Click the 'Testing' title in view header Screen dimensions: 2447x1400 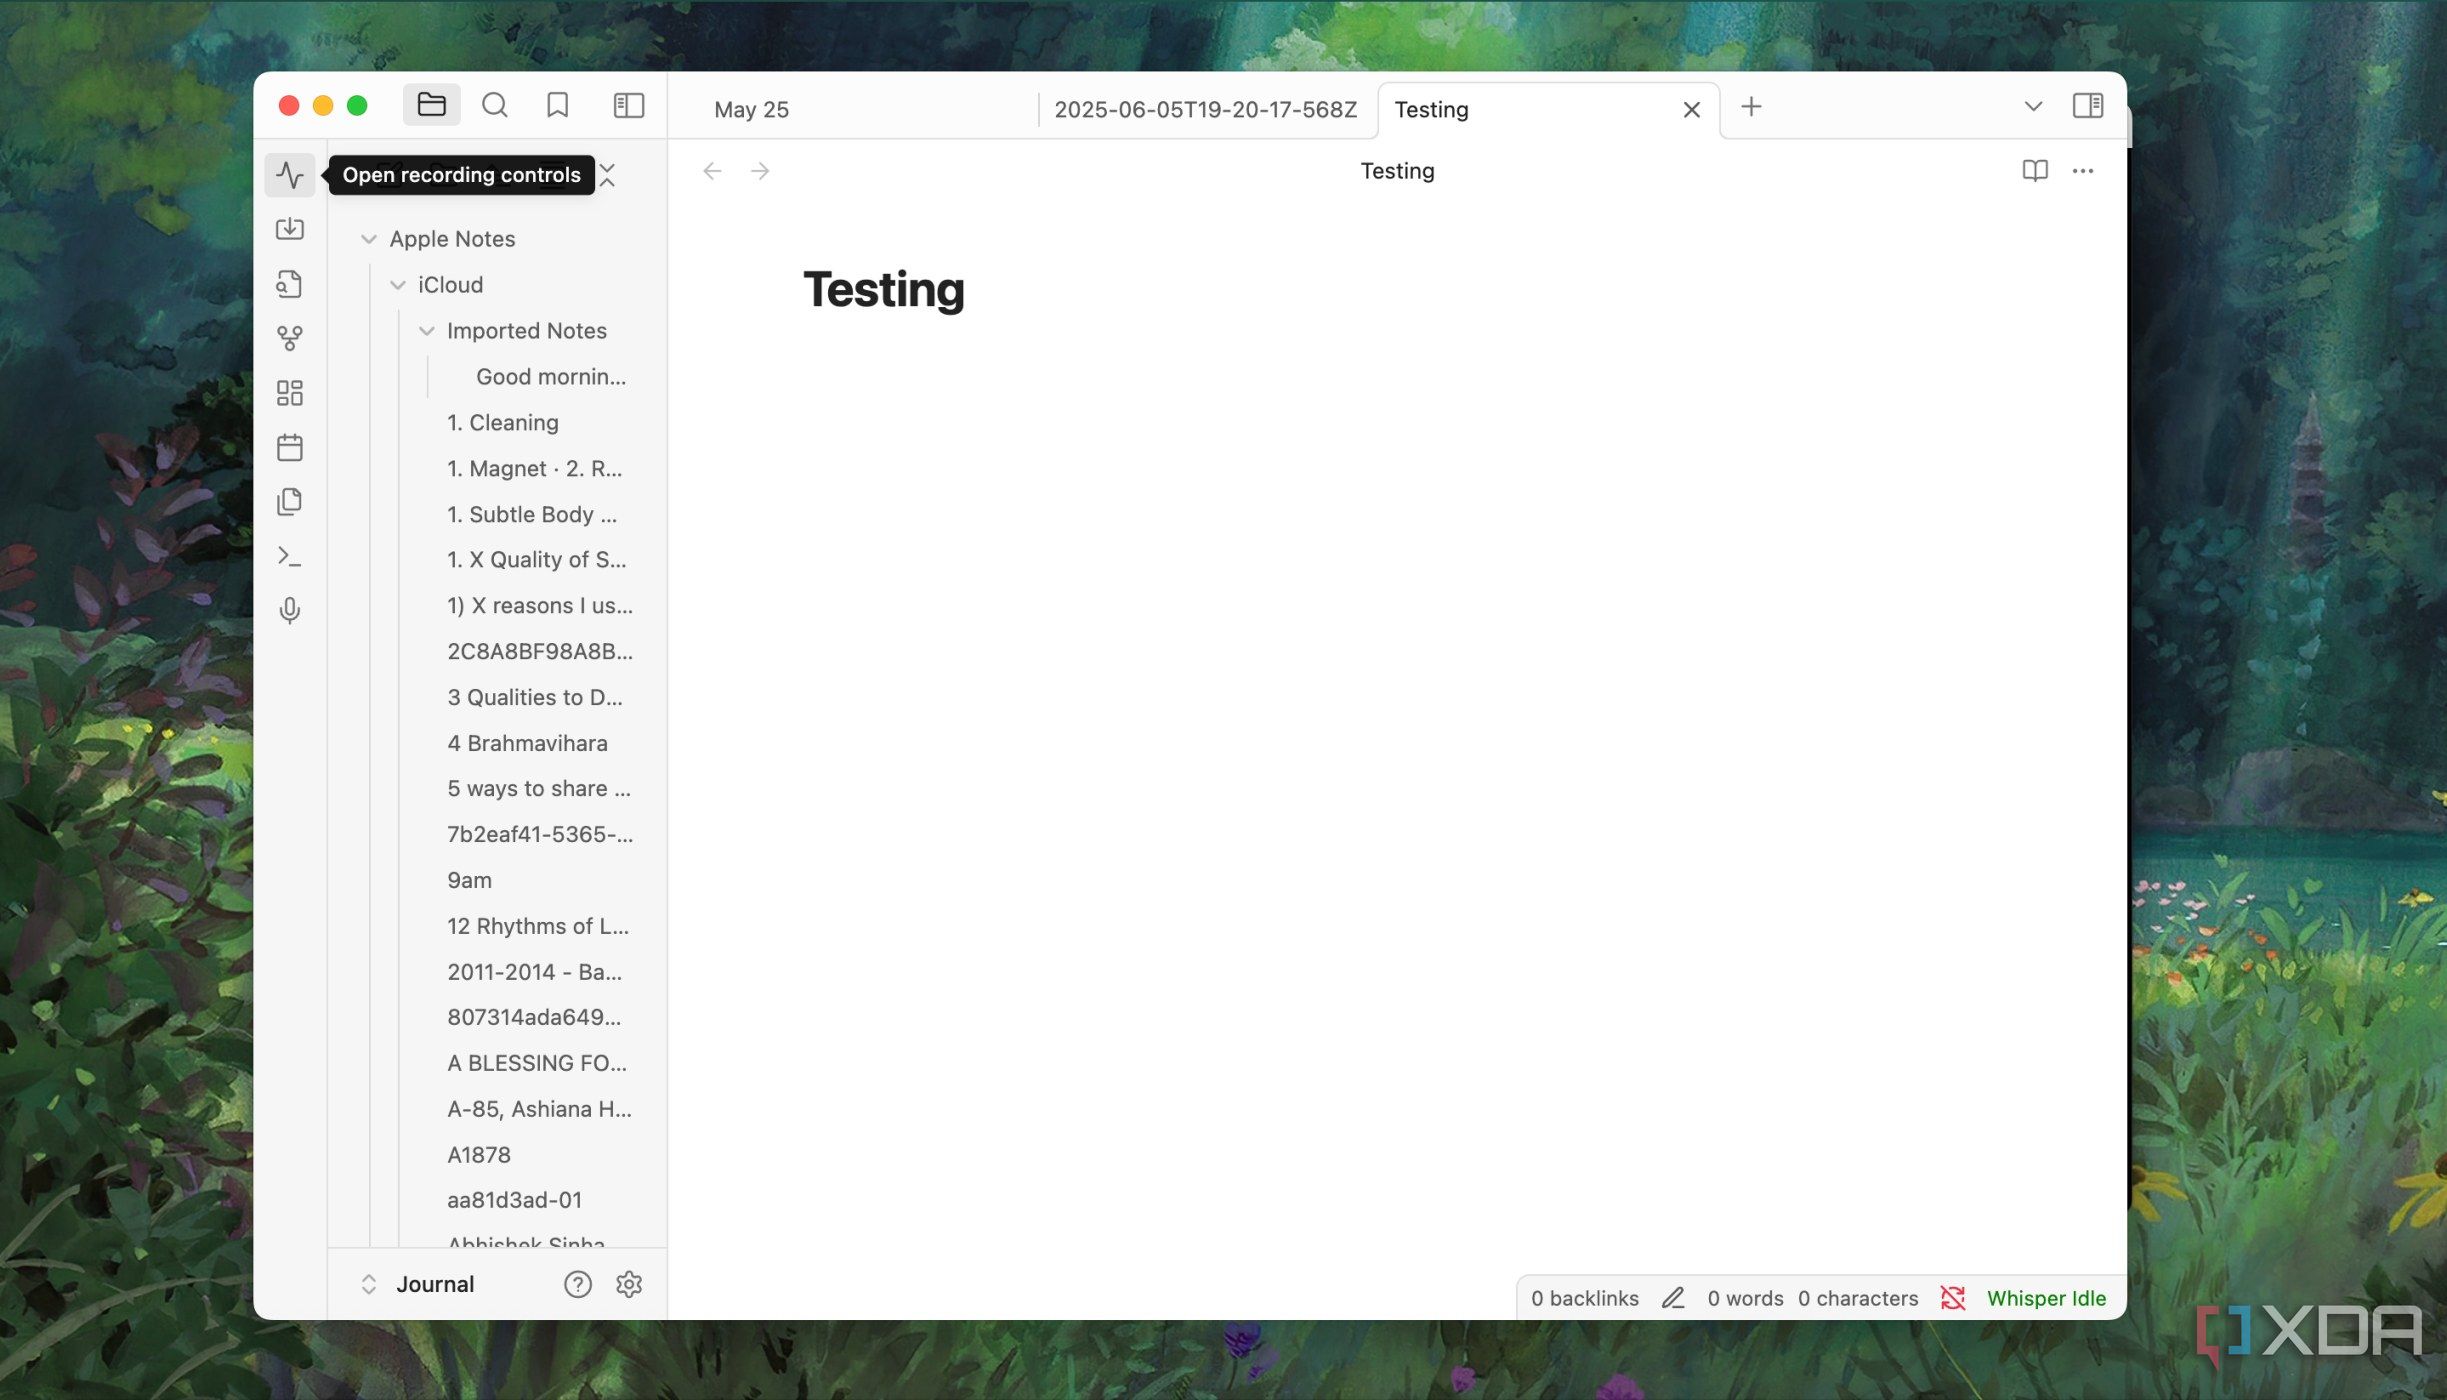point(1397,171)
